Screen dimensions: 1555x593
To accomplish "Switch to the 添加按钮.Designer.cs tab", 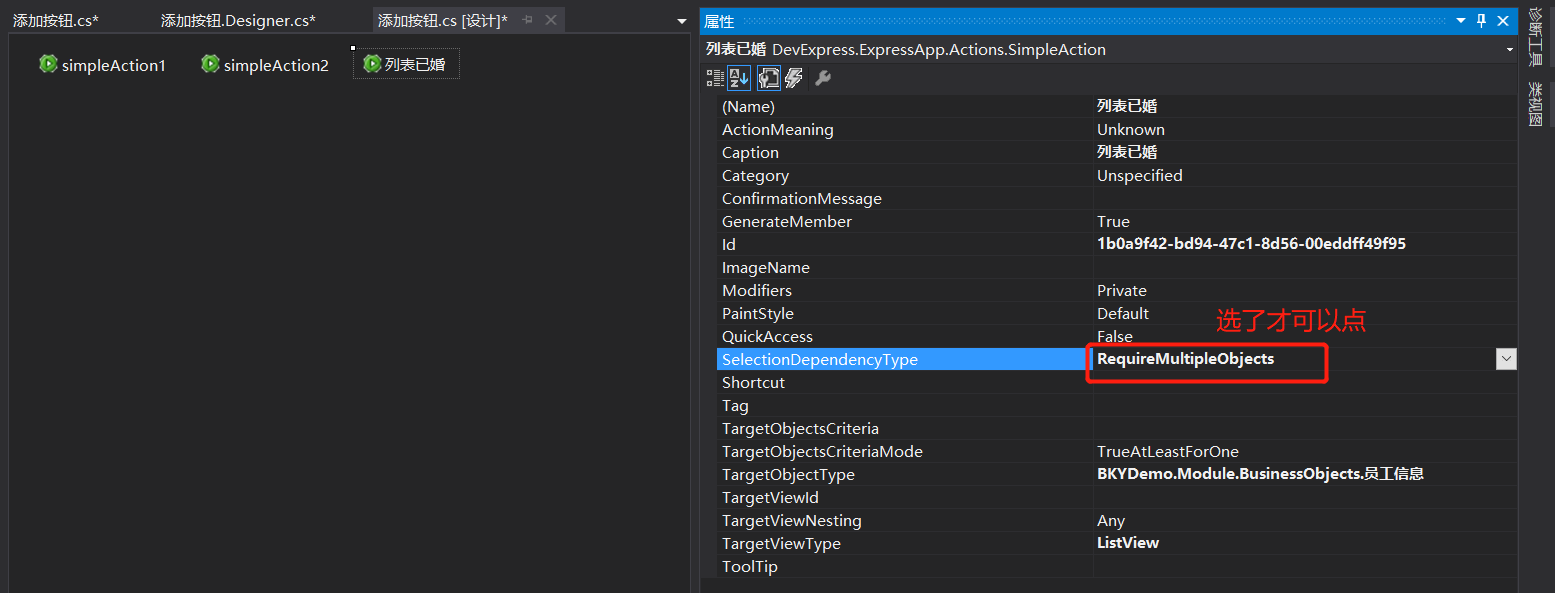I will pyautogui.click(x=238, y=20).
